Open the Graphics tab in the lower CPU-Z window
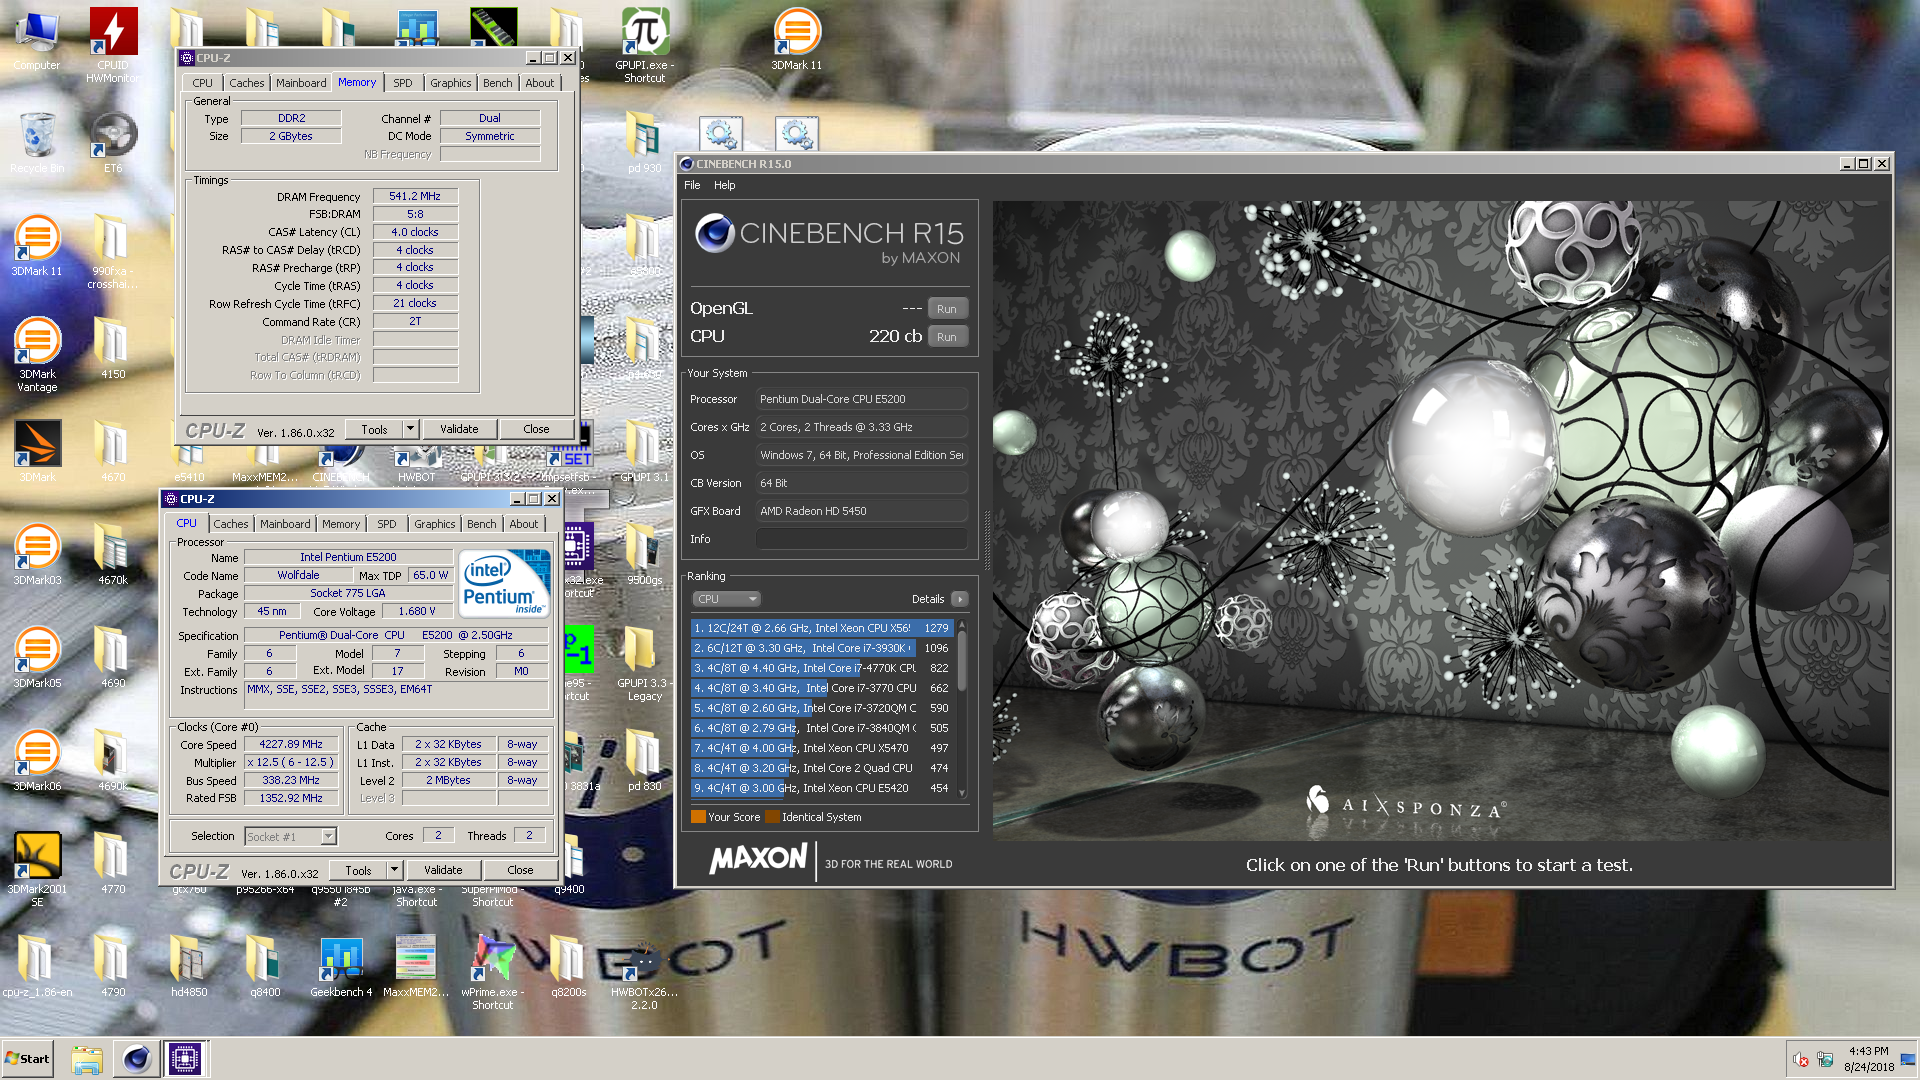This screenshot has height=1080, width=1920. pos(434,524)
